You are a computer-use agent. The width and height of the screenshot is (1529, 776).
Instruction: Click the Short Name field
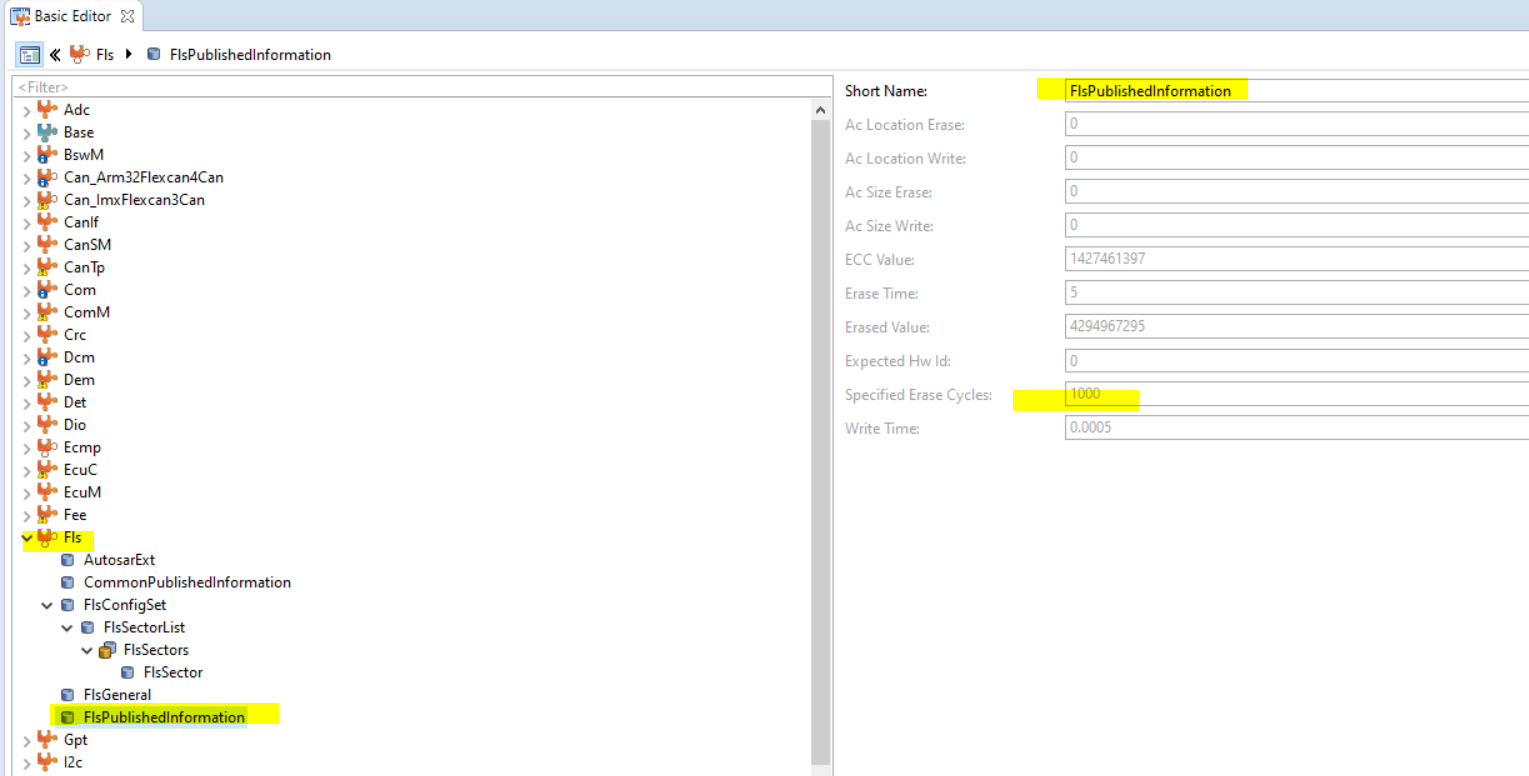click(x=1296, y=90)
